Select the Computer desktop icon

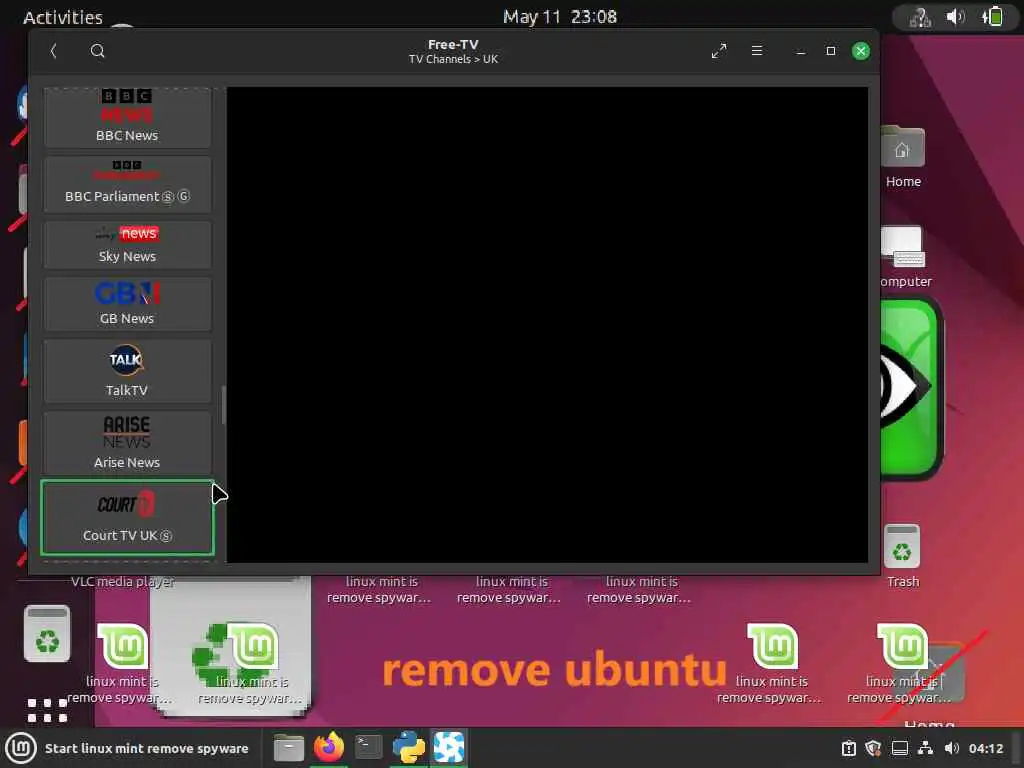[x=904, y=257]
